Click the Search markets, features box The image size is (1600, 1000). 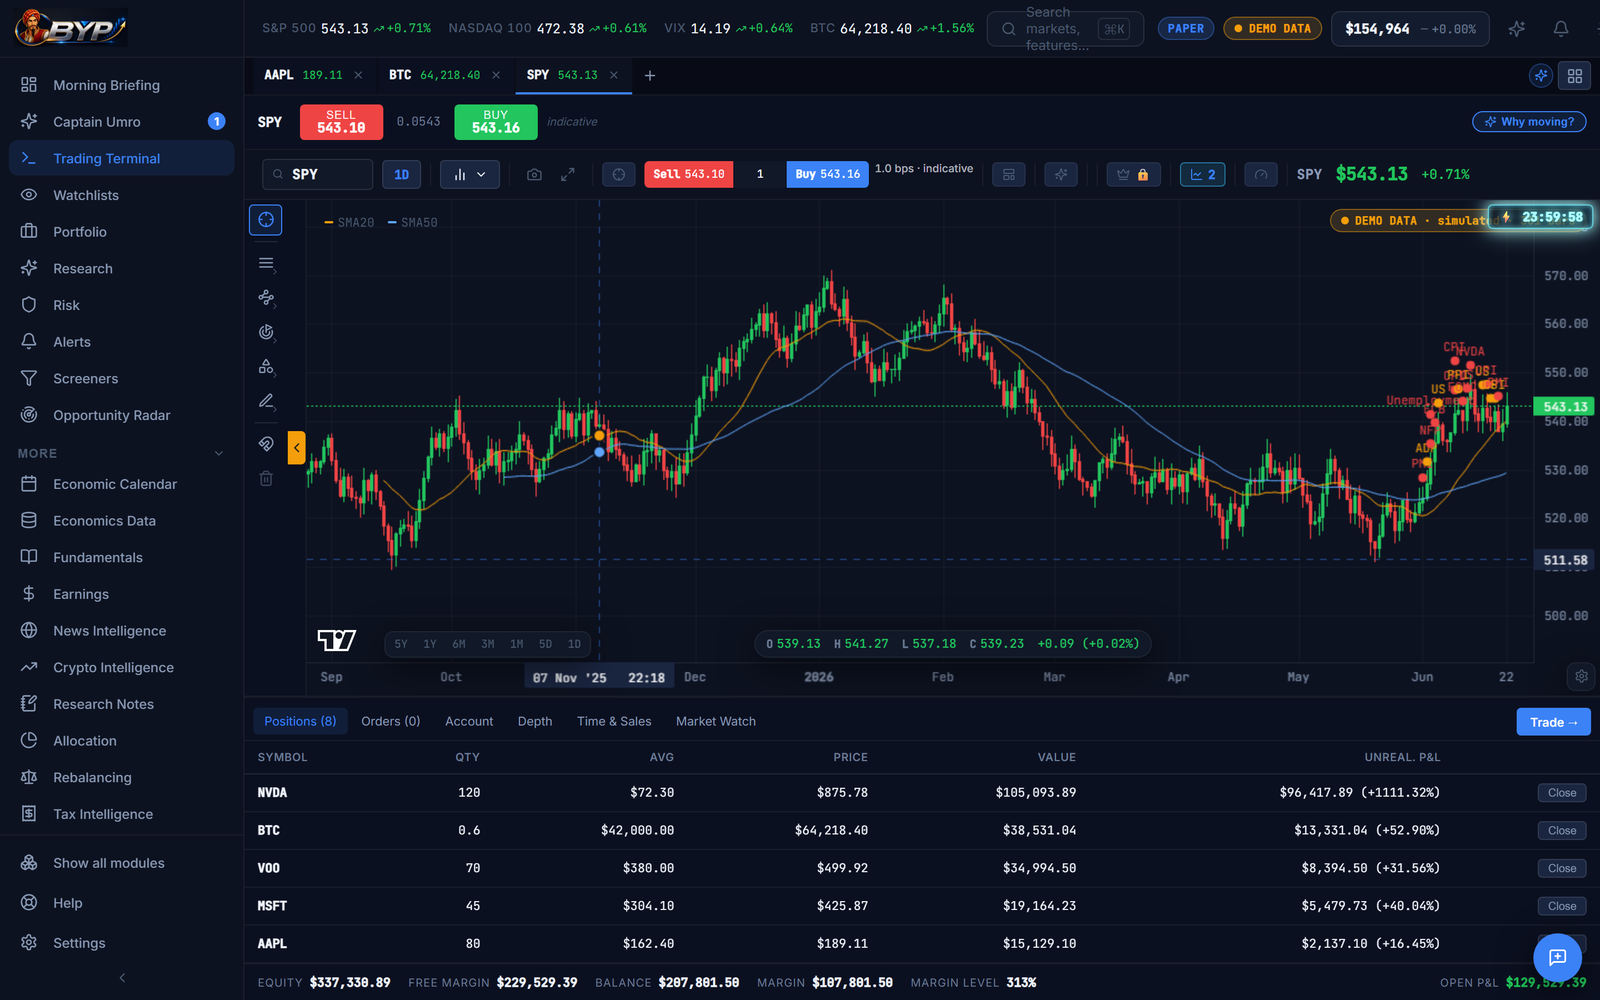coord(1065,29)
